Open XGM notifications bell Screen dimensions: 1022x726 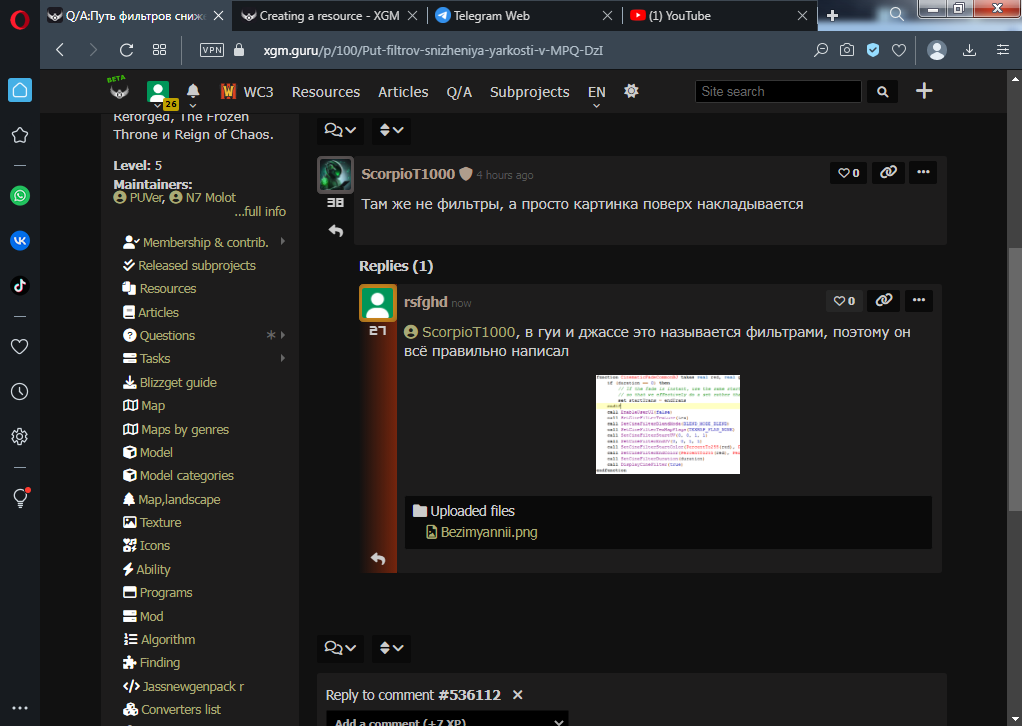point(193,91)
